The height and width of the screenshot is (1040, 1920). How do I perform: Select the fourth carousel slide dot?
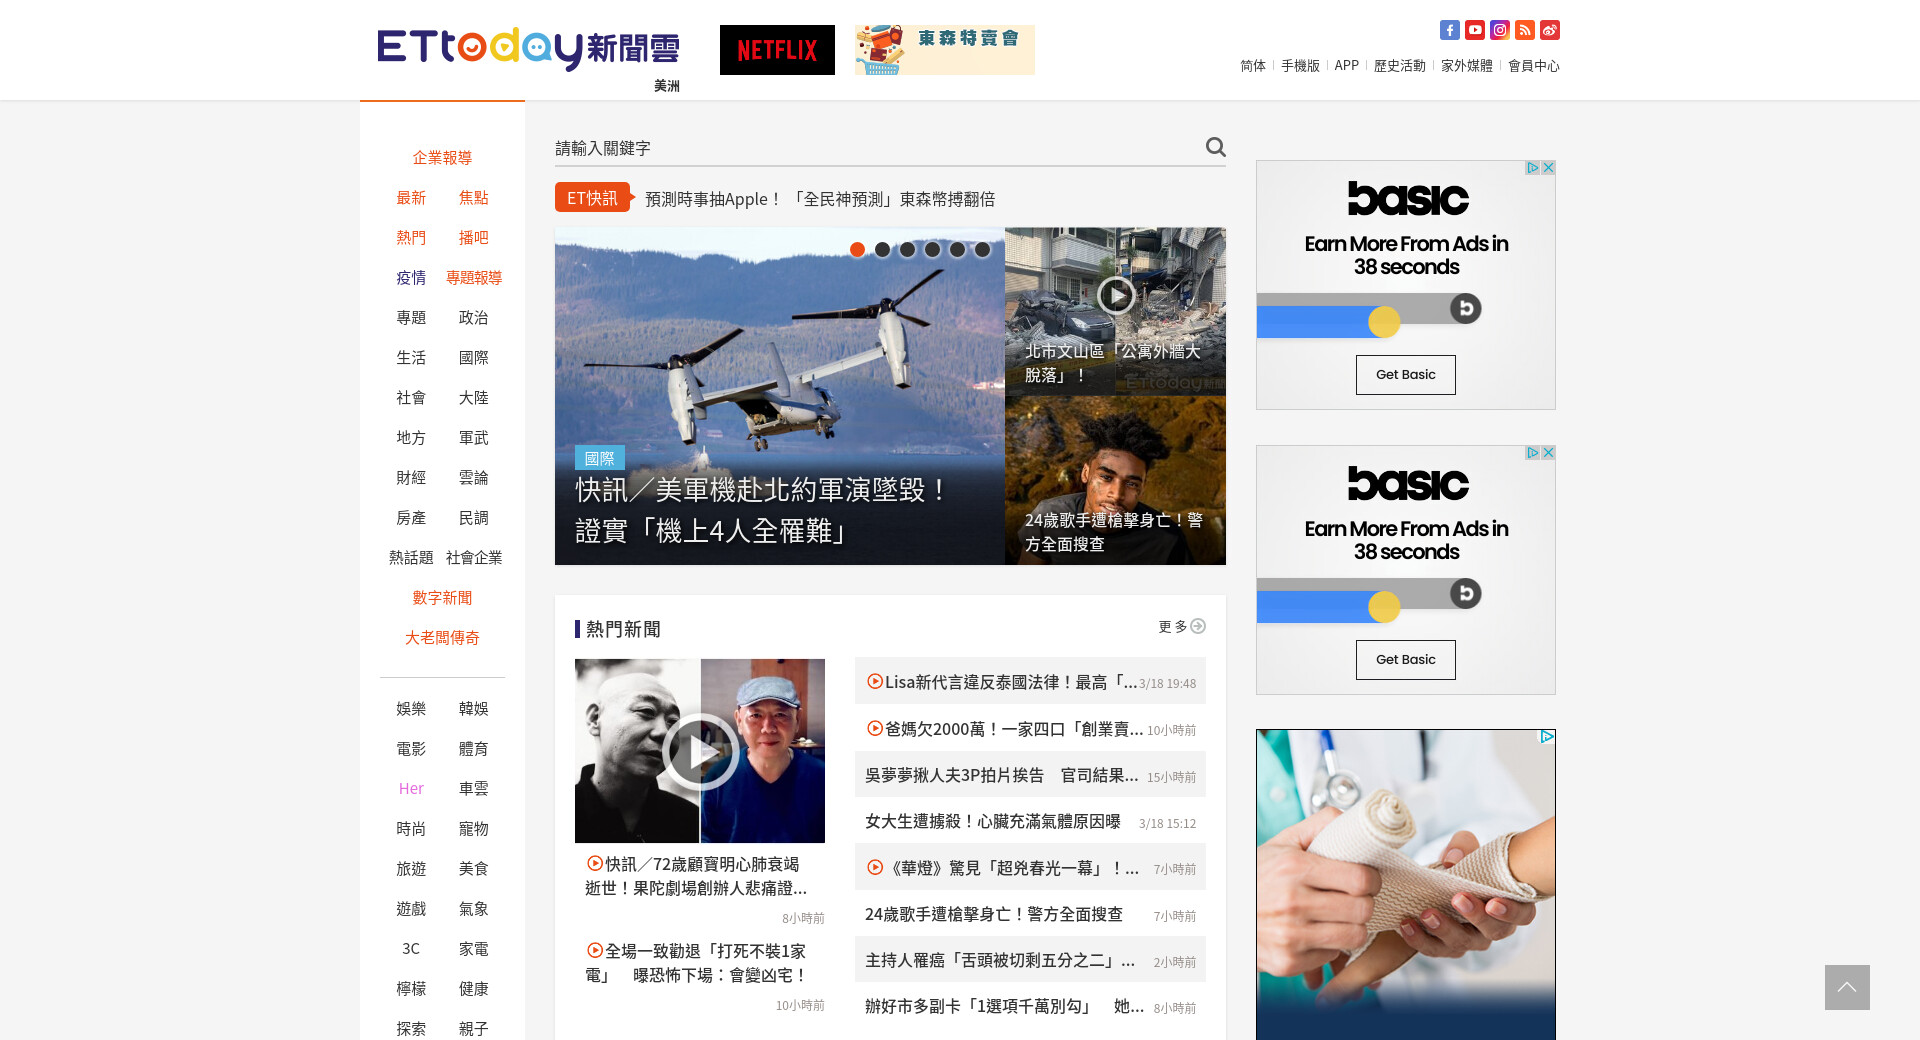pos(932,250)
